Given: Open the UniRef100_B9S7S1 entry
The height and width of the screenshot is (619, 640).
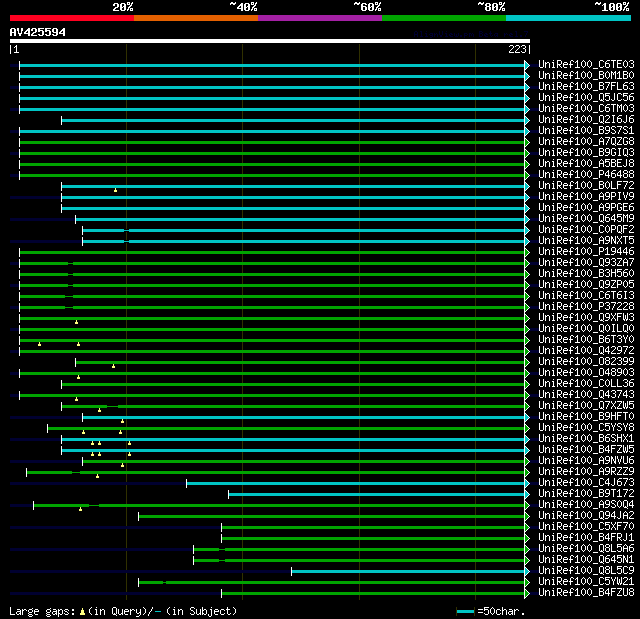Looking at the screenshot, I should [586, 131].
